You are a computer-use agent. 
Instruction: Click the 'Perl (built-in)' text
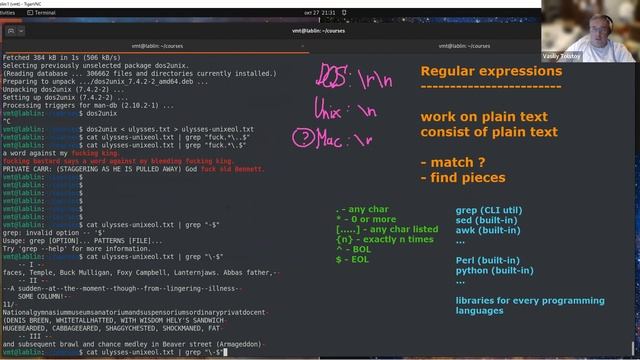(x=487, y=260)
